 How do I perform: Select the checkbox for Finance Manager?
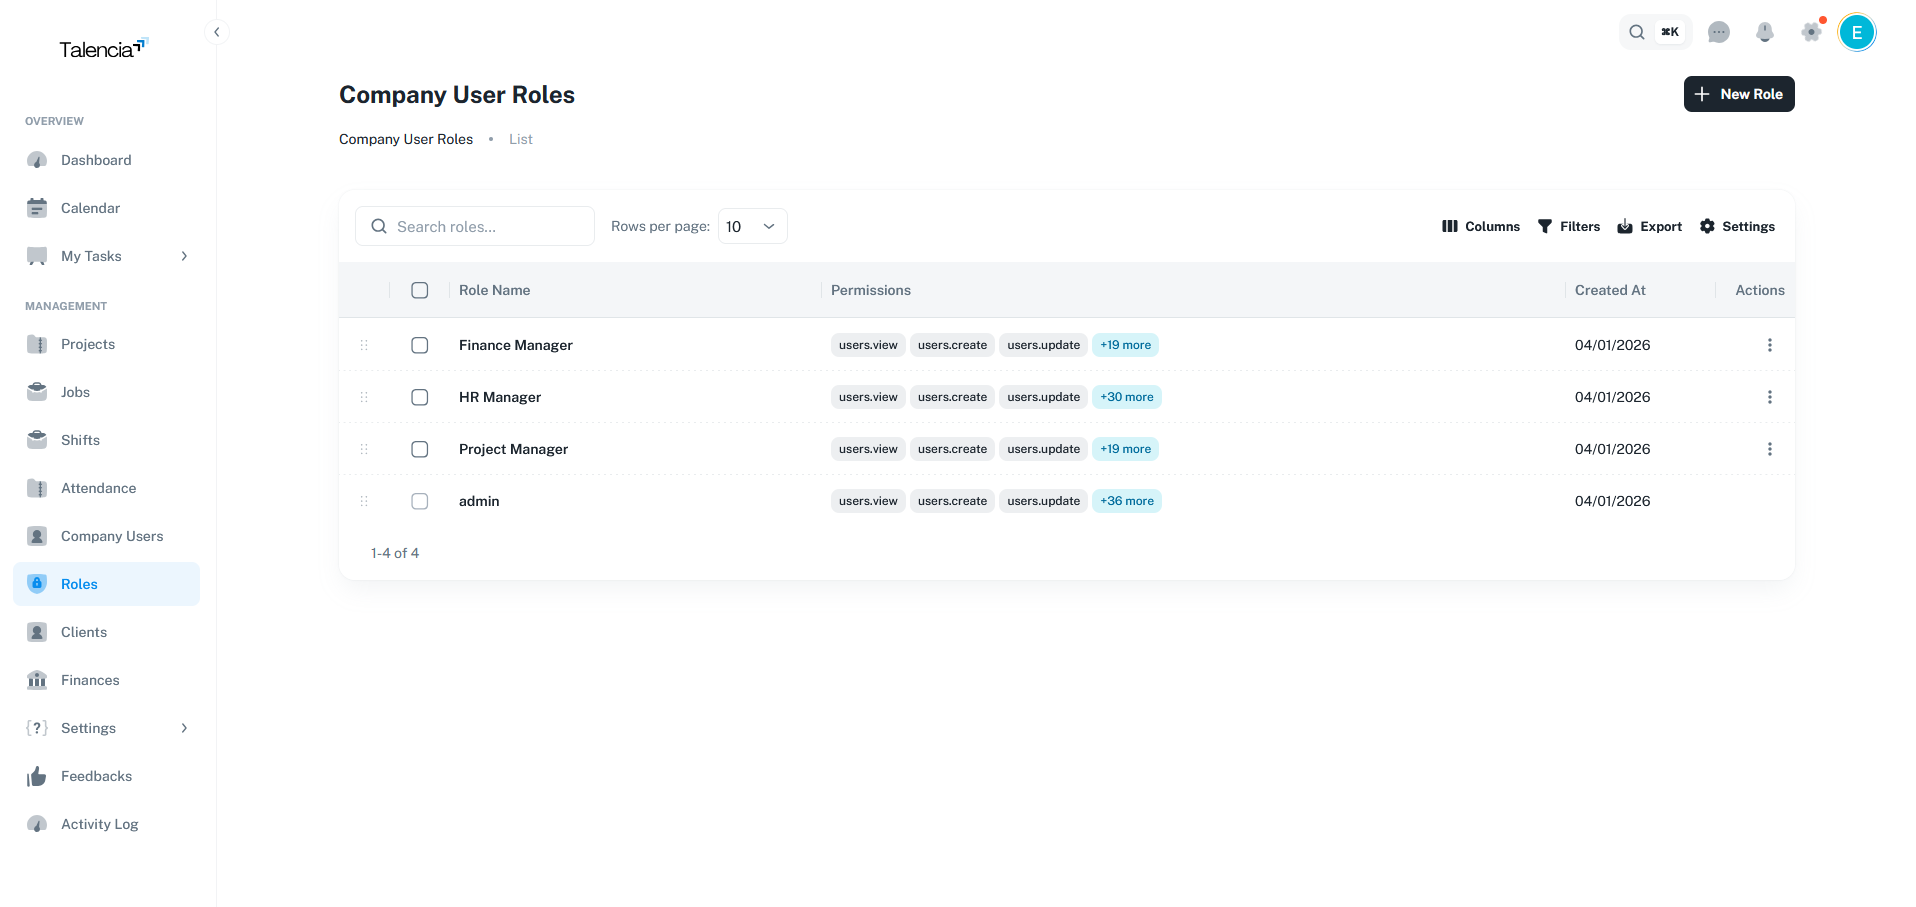click(419, 345)
